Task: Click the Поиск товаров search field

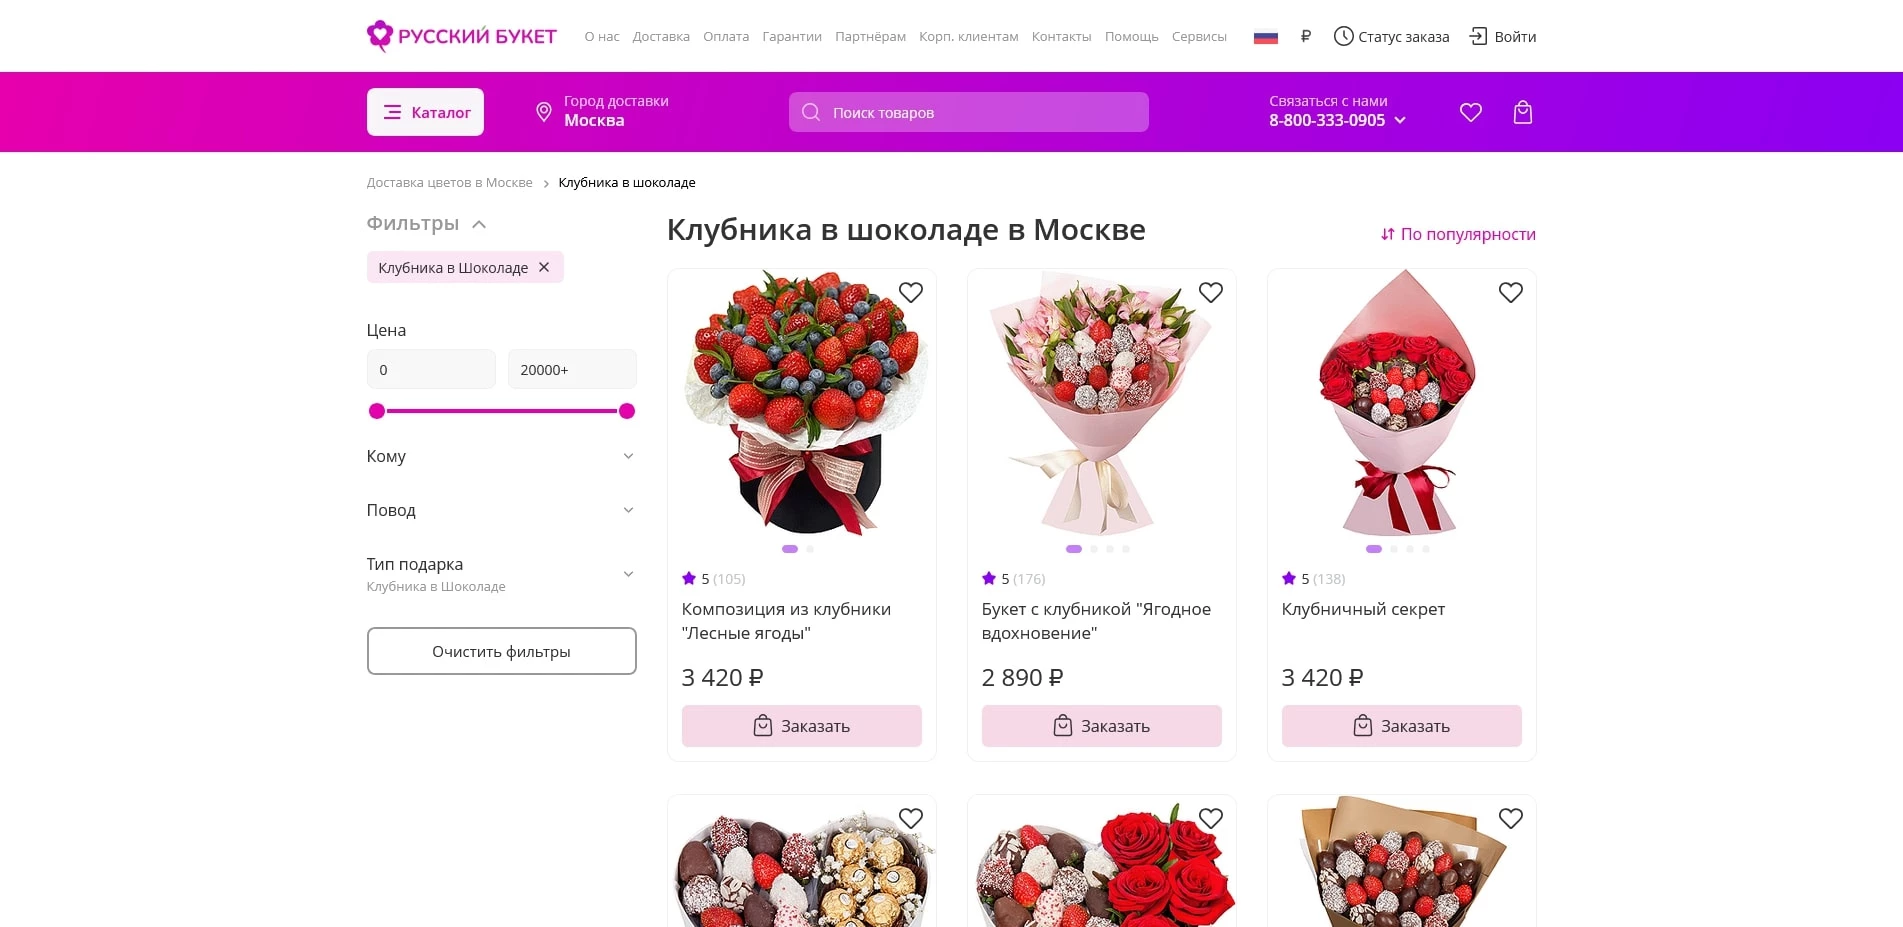Action: tap(968, 112)
